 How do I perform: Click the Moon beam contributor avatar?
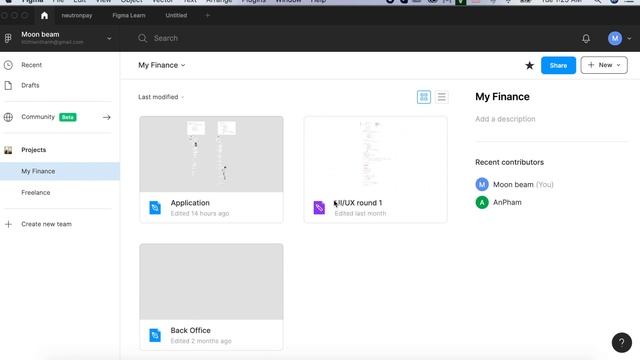(x=482, y=184)
